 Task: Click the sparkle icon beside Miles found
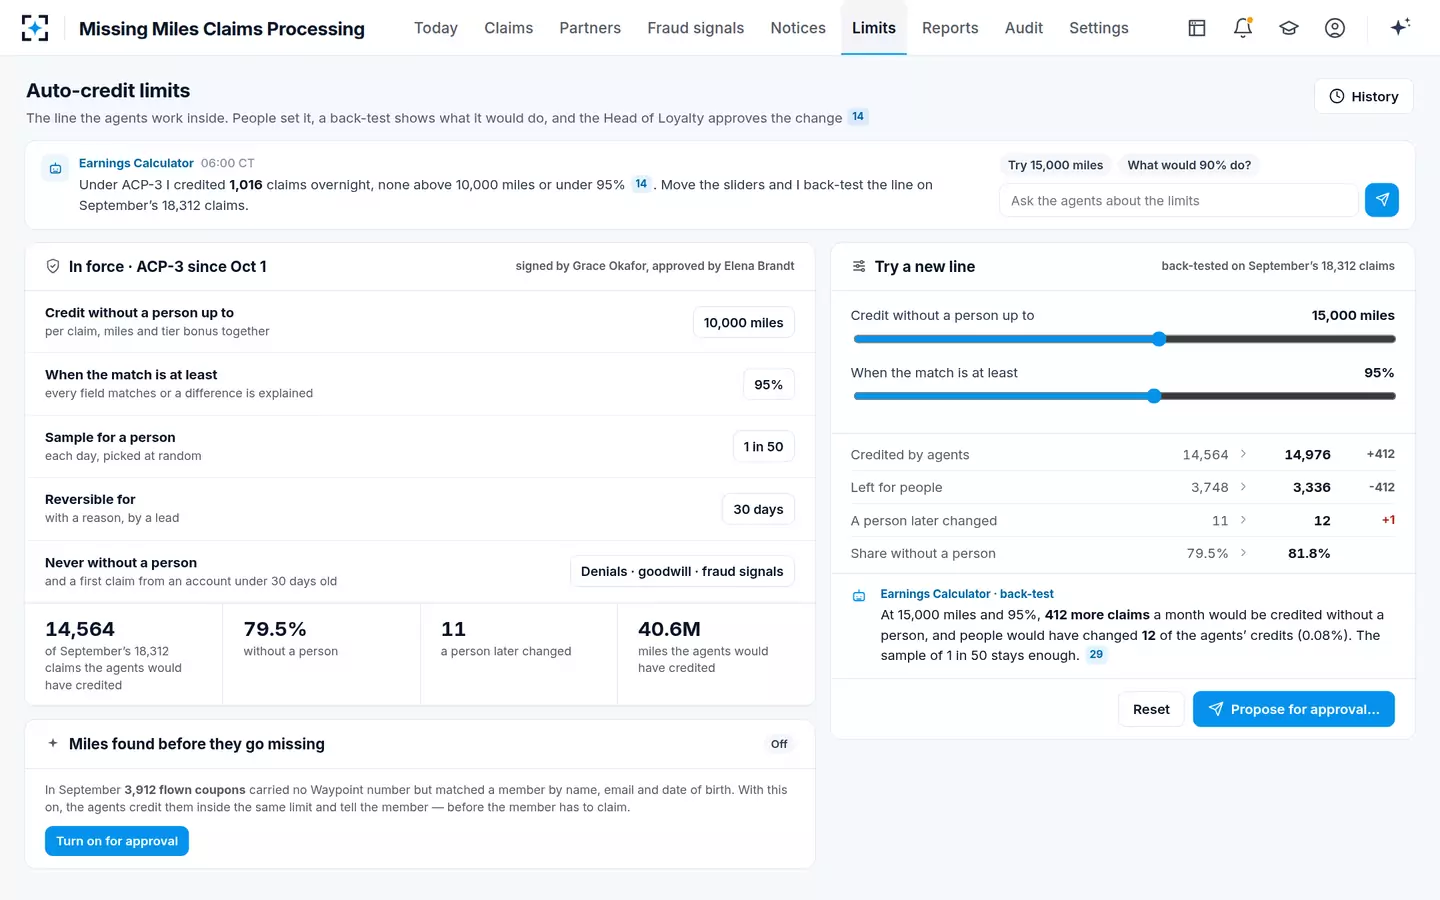(x=53, y=743)
